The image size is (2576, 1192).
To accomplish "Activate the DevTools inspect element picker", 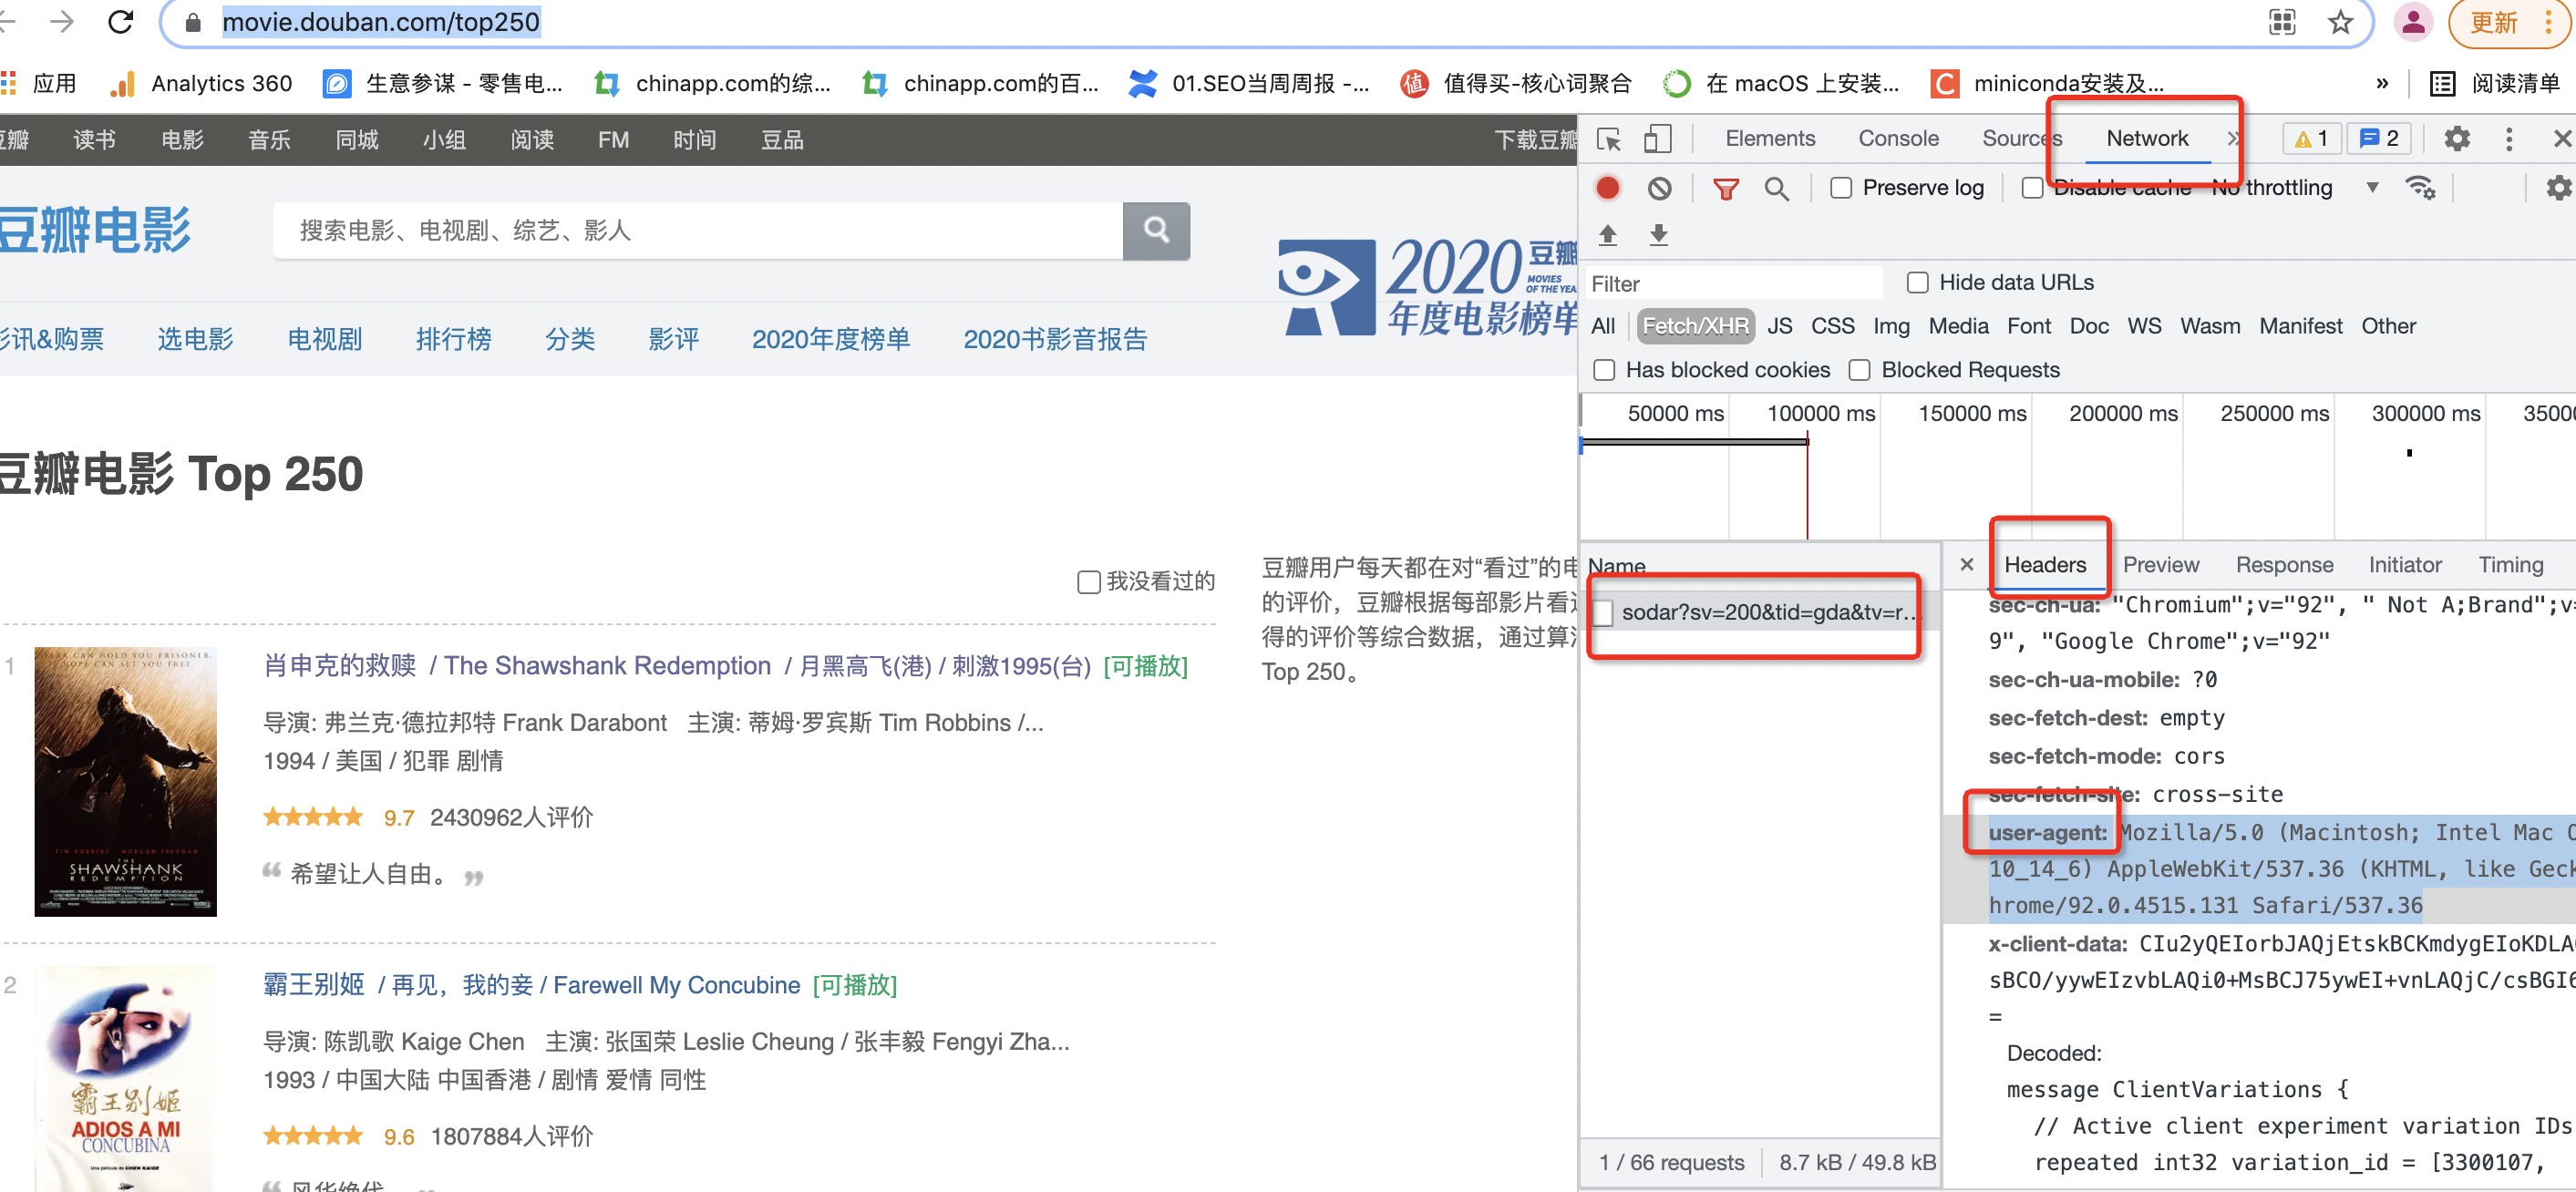I will [x=1609, y=139].
